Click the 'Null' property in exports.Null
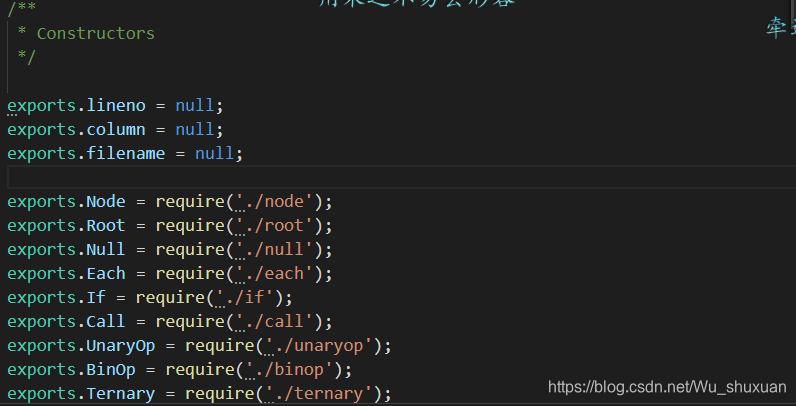Viewport: 796px width, 406px height. tap(106, 249)
